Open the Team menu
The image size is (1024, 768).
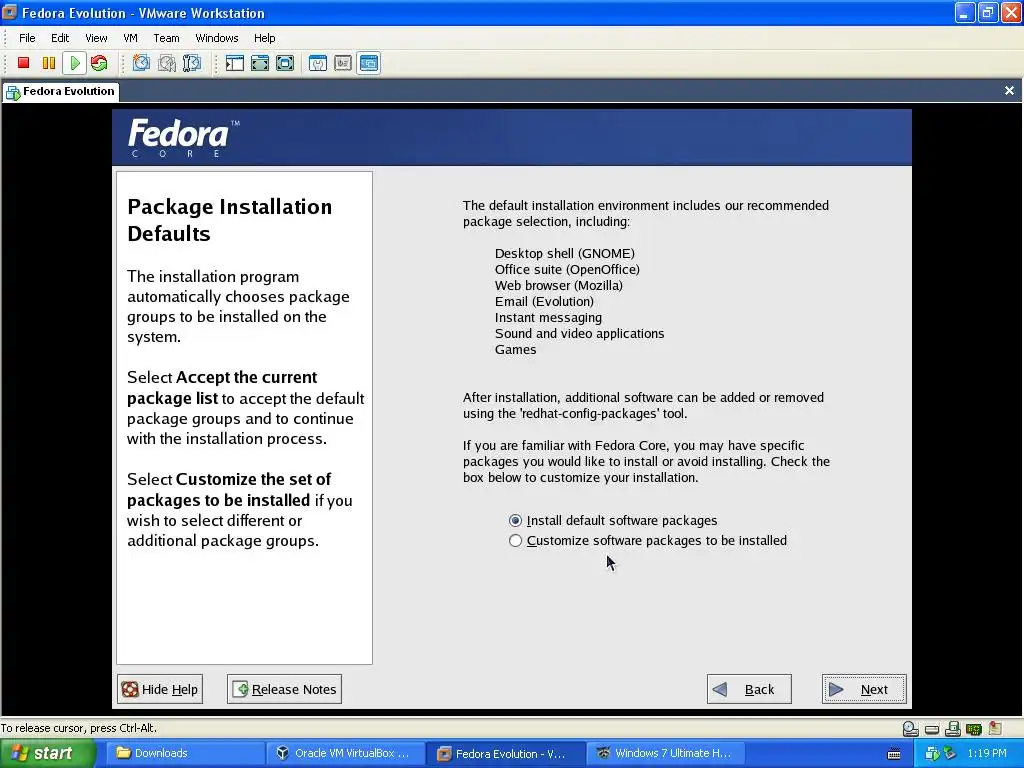[166, 38]
